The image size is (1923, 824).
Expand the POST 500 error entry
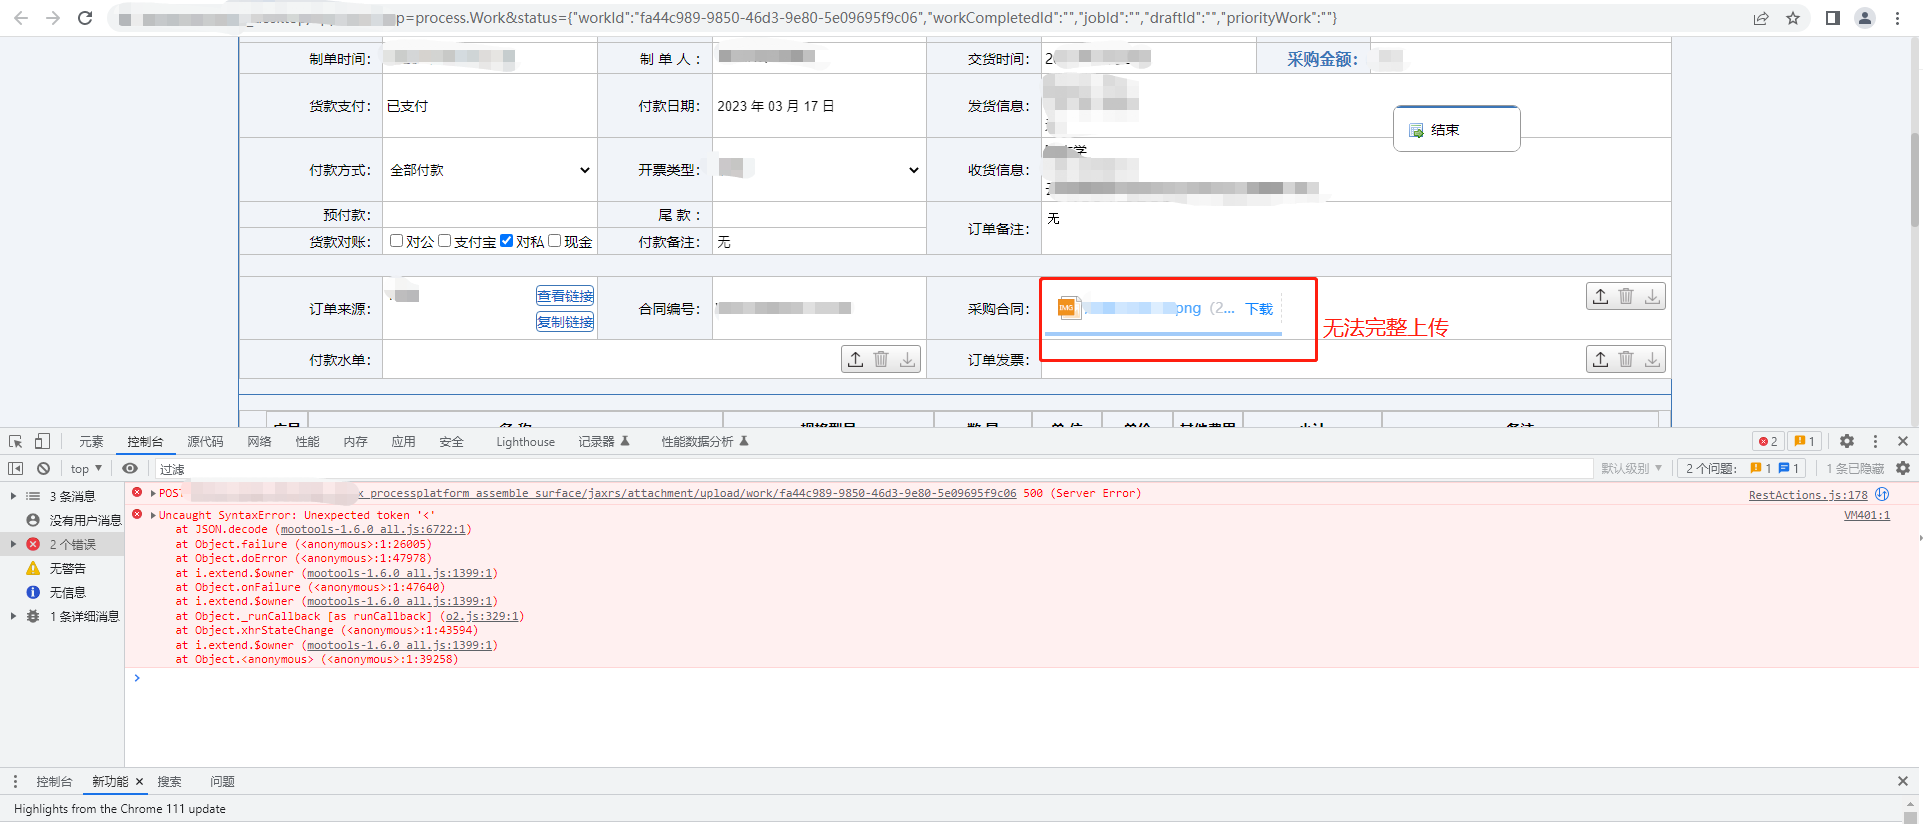[153, 493]
